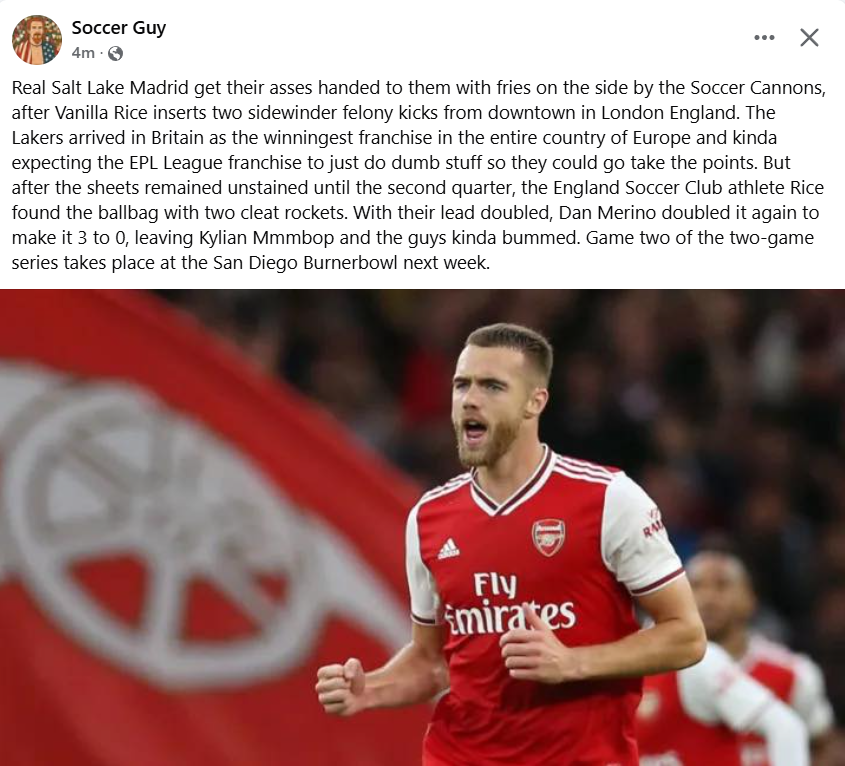Click the player's clenched fist
Image resolution: width=845 pixels, height=766 pixels.
click(341, 686)
